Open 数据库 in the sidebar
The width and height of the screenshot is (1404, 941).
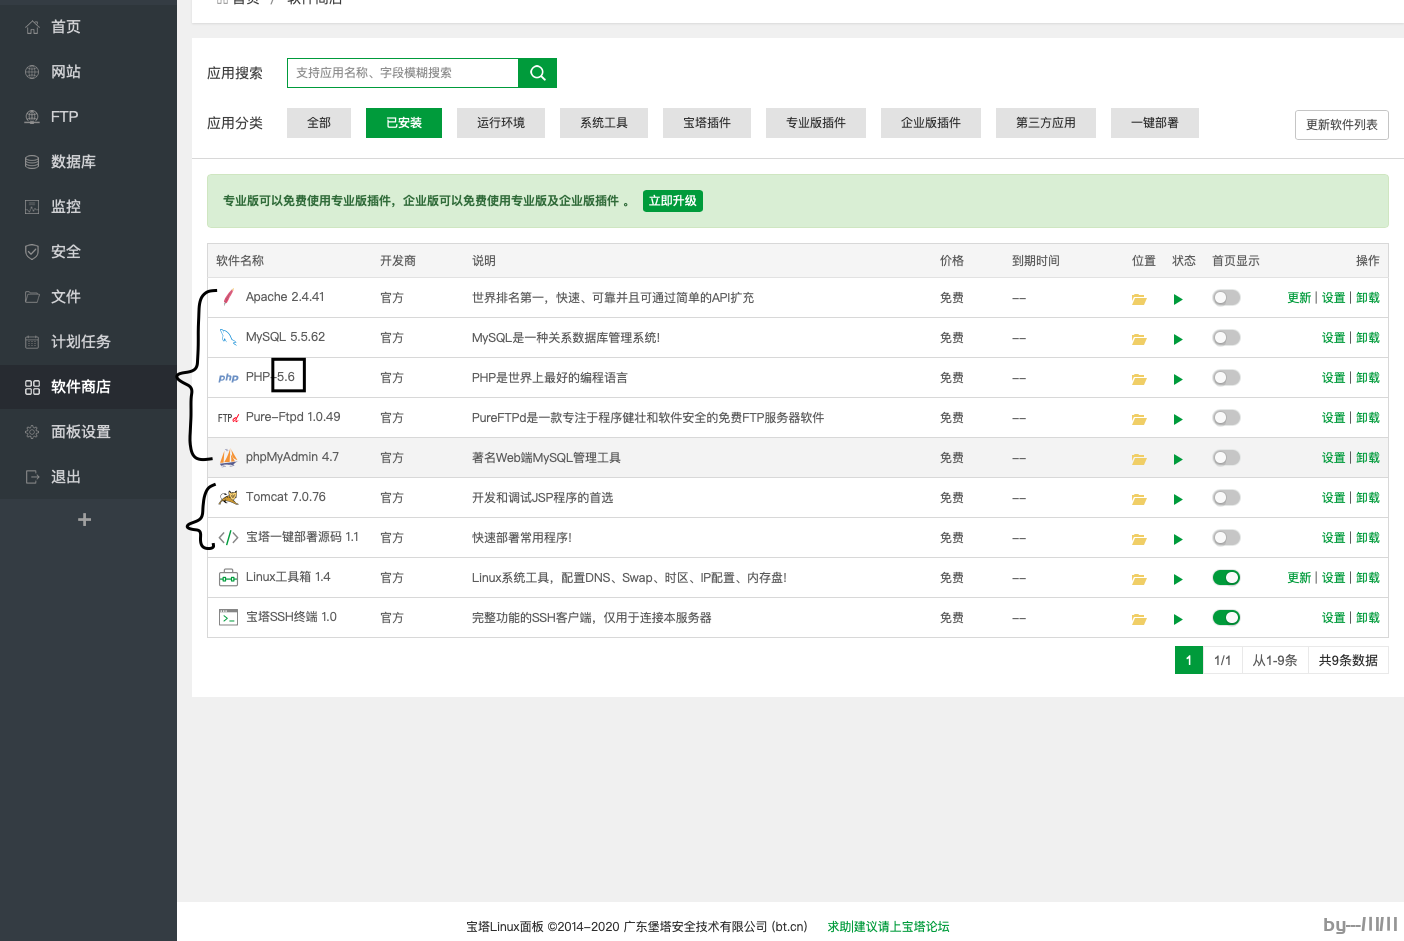click(x=88, y=162)
